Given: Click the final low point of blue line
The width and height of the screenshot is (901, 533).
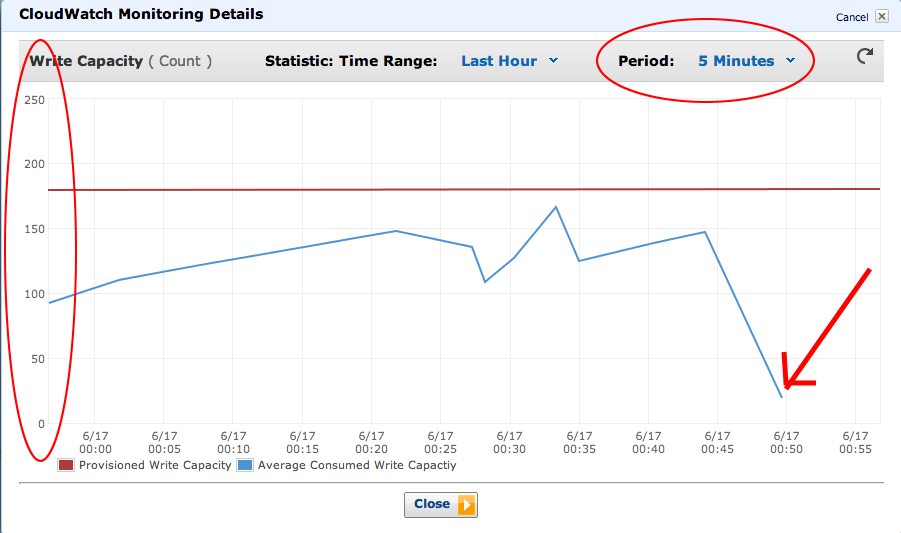Looking at the screenshot, I should (x=781, y=397).
